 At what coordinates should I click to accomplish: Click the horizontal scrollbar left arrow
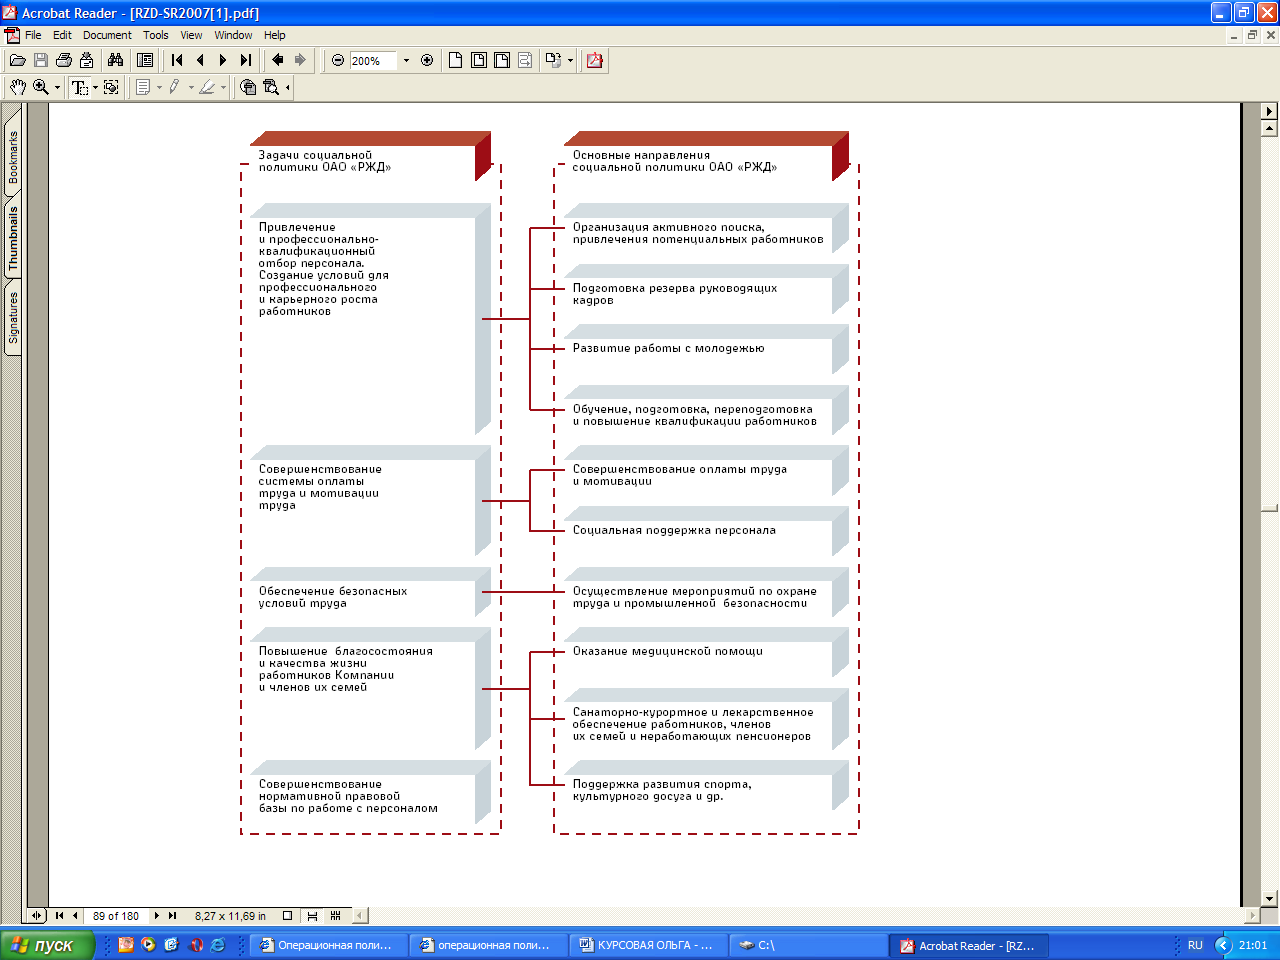360,915
